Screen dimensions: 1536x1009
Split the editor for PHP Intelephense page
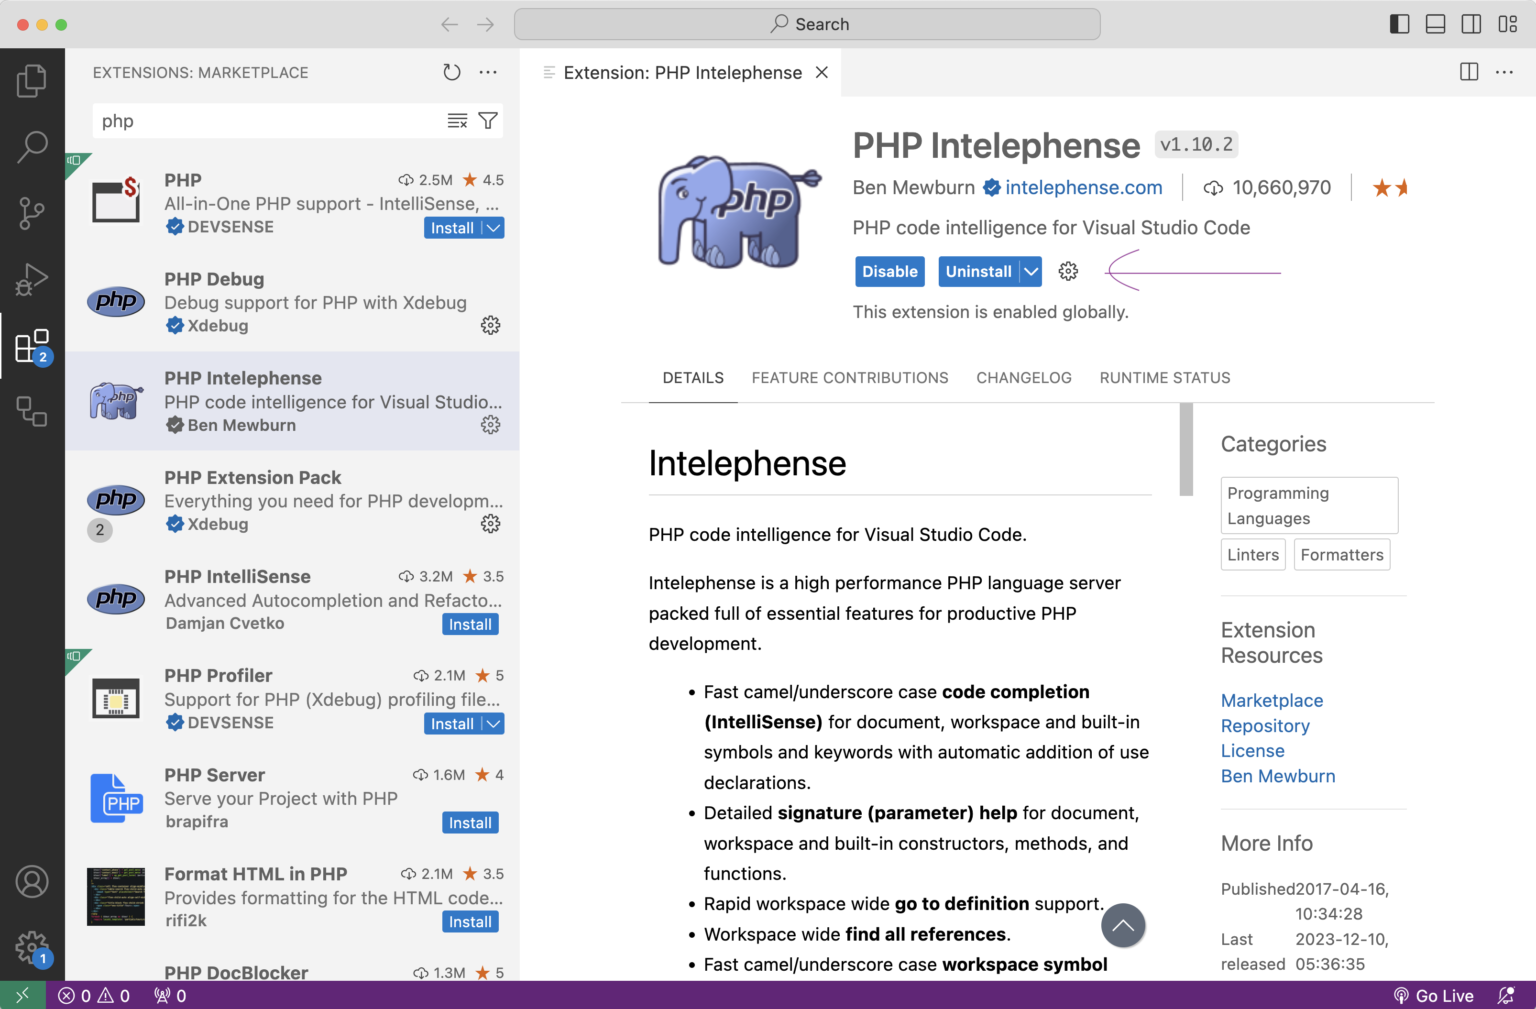click(x=1468, y=72)
